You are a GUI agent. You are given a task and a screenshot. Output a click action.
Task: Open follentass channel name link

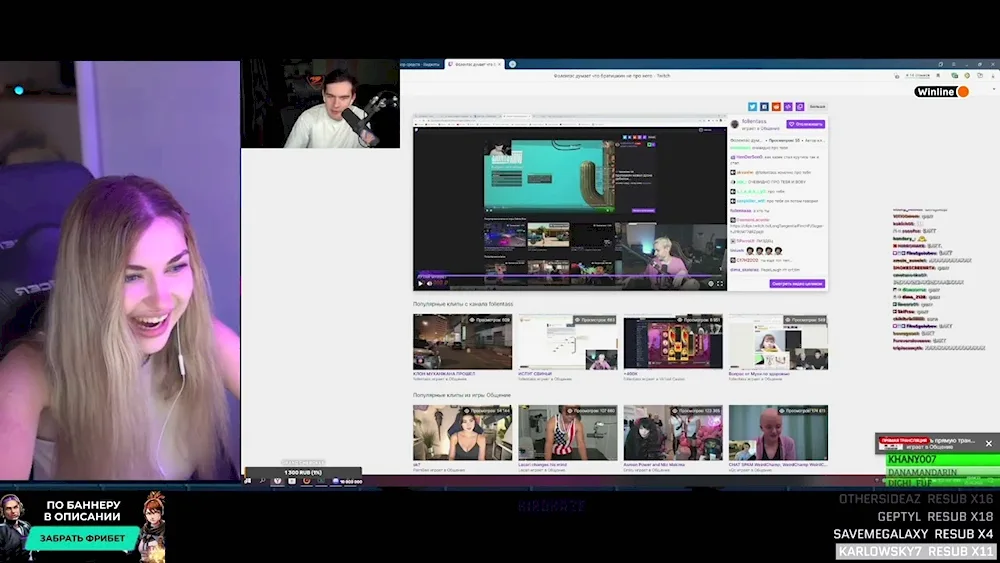754,121
